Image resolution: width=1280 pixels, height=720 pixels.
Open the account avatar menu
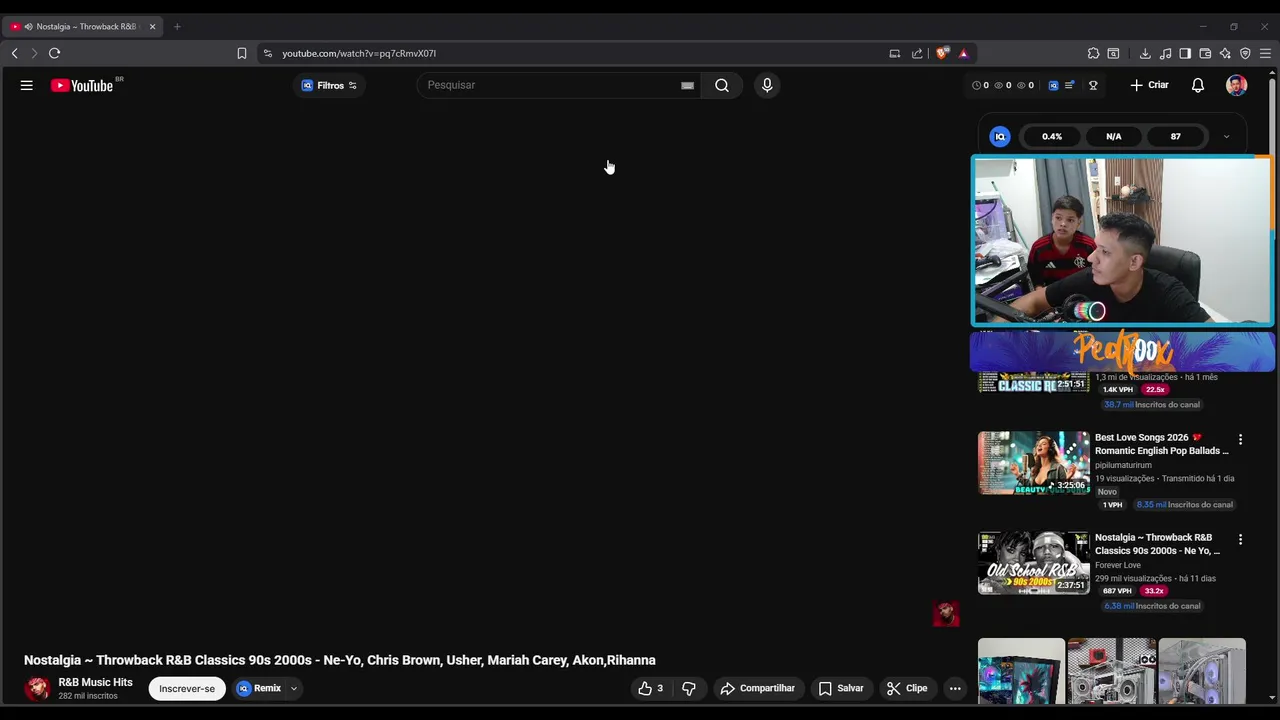click(1236, 86)
